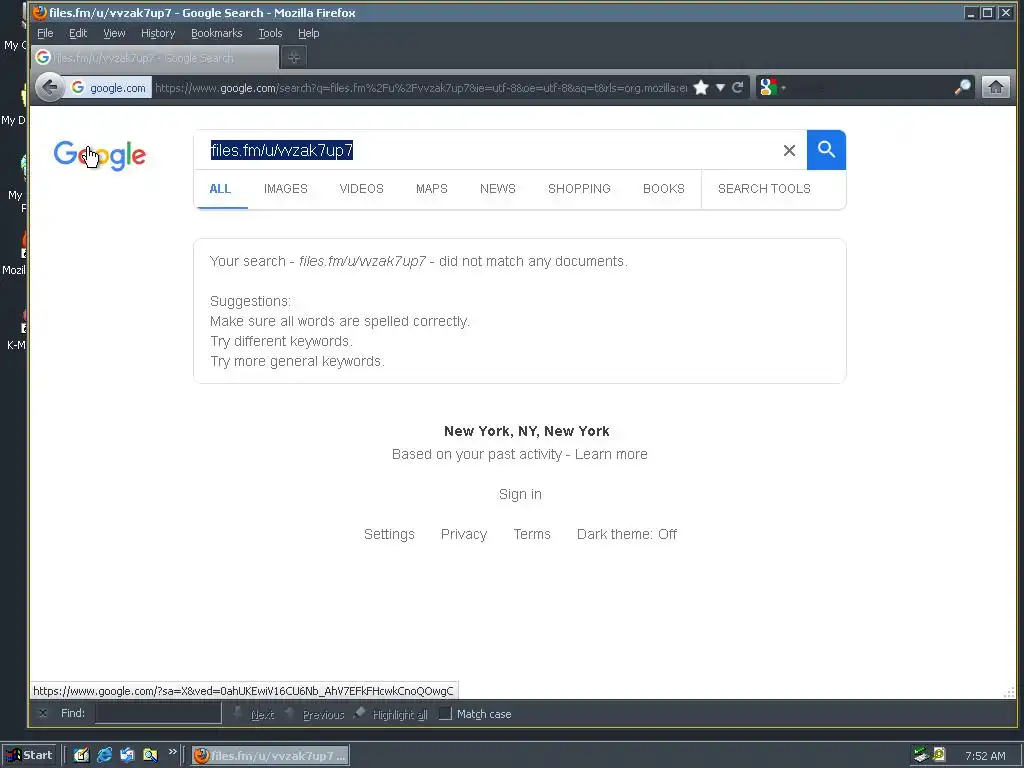Find next match using the Next arrow
Image resolution: width=1024 pixels, height=768 pixels.
pos(255,714)
